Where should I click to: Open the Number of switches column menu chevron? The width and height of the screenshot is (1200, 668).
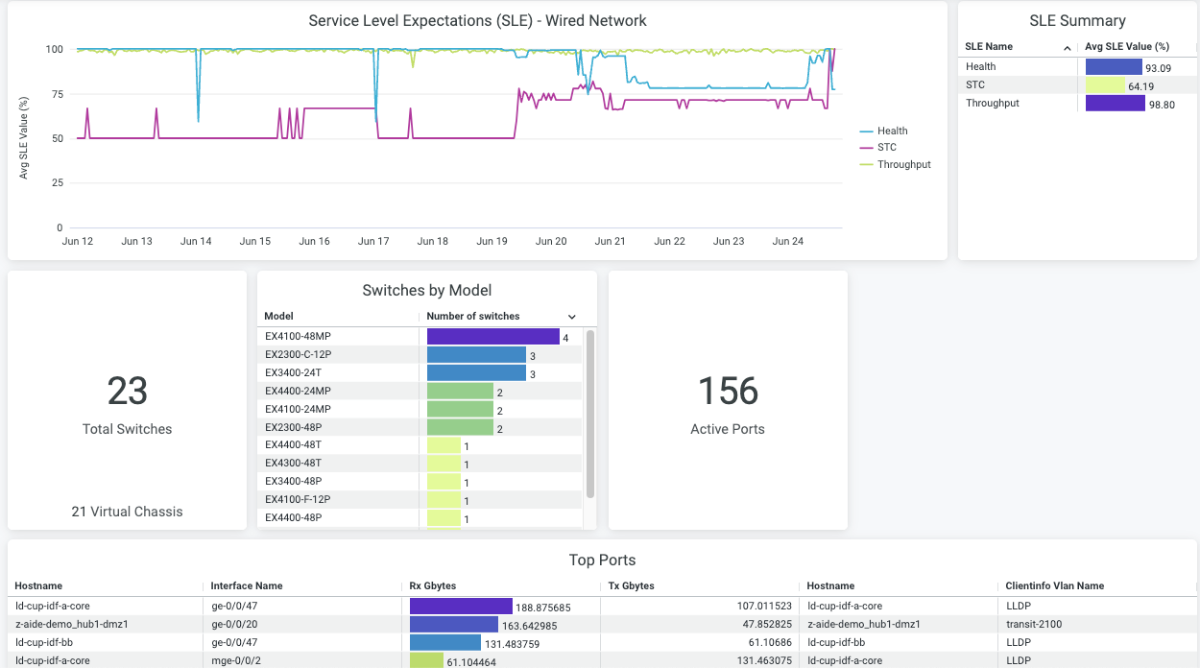(x=571, y=315)
